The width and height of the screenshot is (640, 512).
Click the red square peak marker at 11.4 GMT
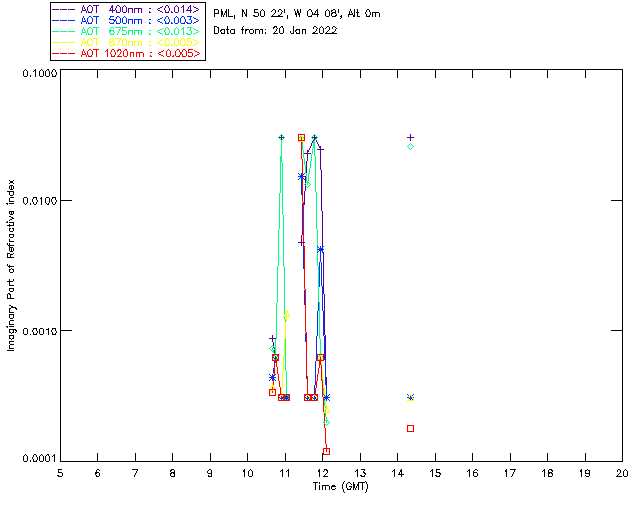pos(301,137)
